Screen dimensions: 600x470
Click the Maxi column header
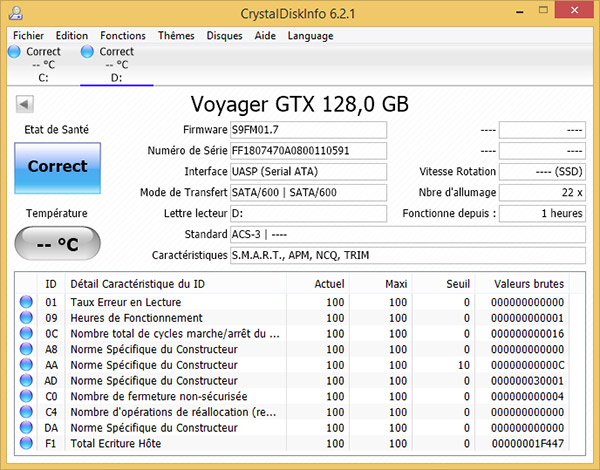(380, 284)
